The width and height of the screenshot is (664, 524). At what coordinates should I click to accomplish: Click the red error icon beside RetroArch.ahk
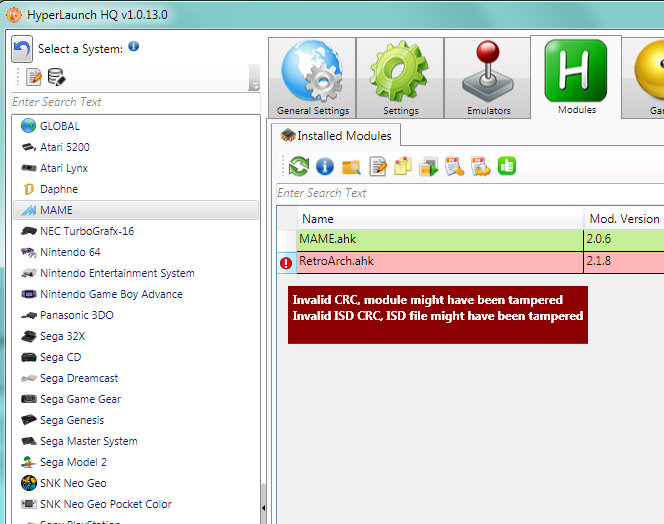[x=286, y=263]
